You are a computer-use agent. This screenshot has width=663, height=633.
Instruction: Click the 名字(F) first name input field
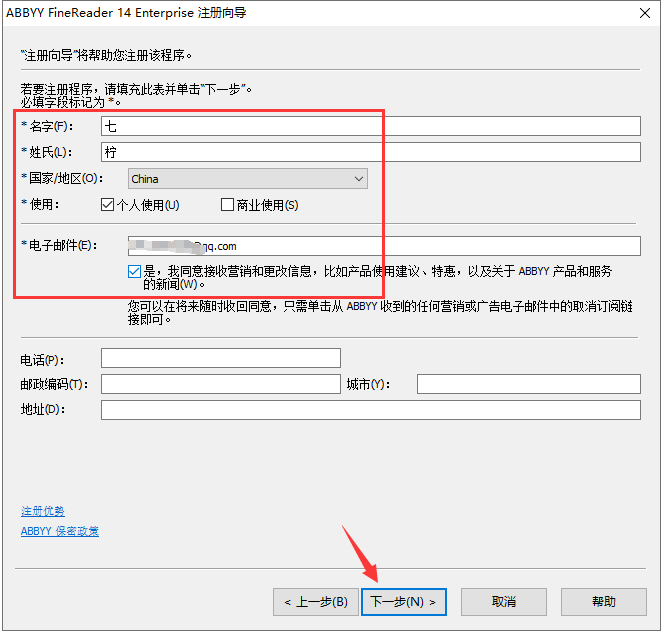(370, 126)
